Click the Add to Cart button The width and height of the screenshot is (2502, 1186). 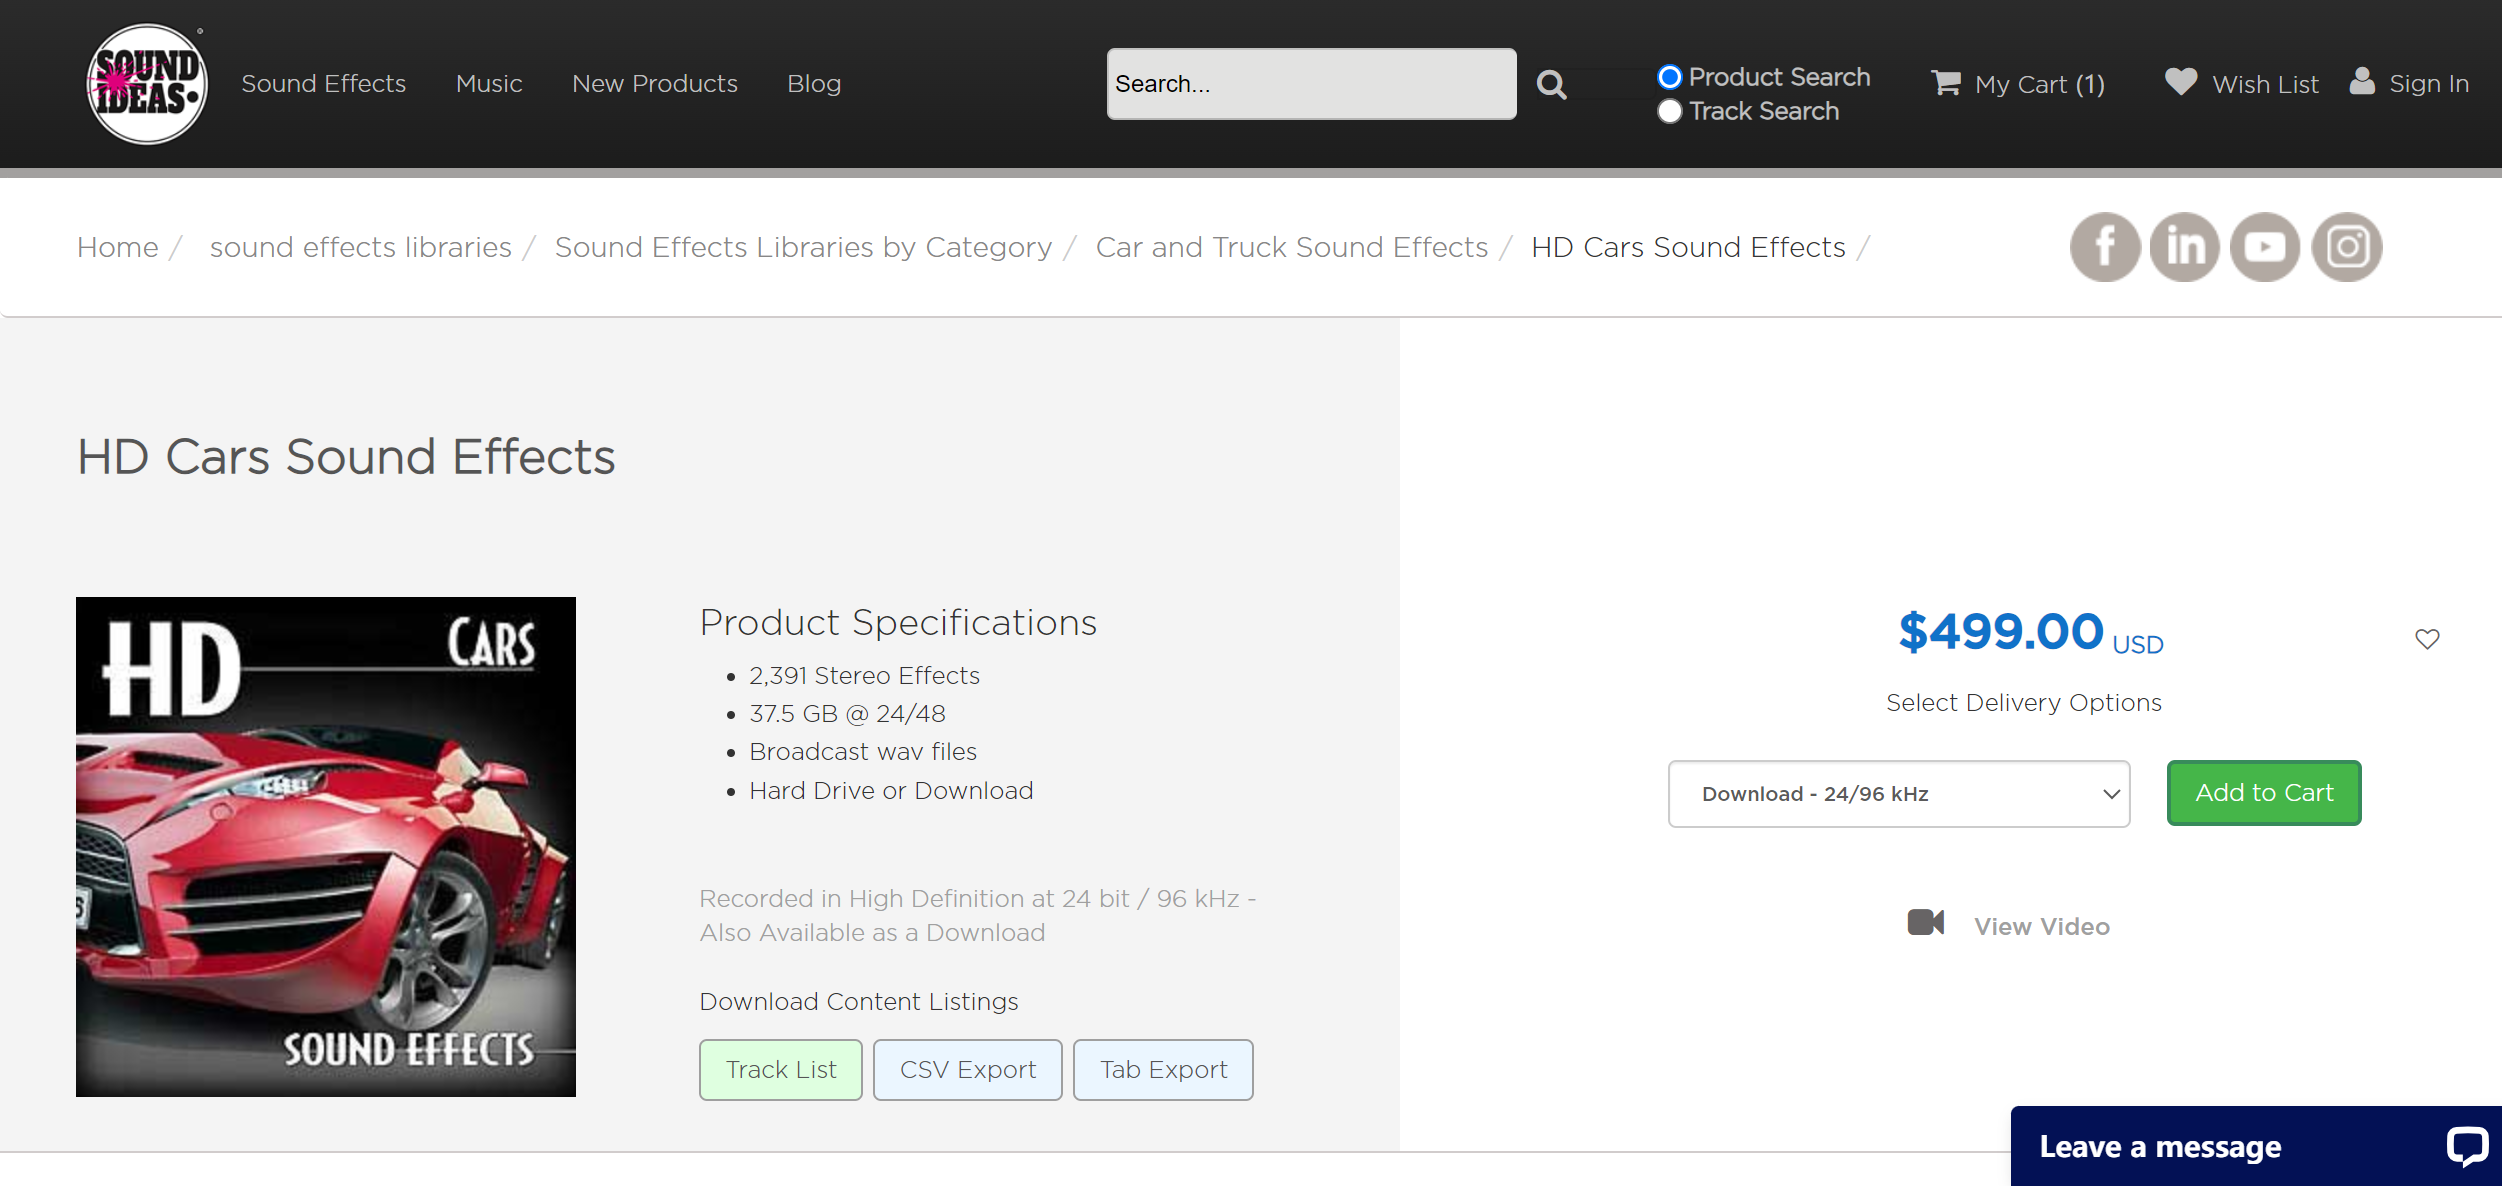2263,792
